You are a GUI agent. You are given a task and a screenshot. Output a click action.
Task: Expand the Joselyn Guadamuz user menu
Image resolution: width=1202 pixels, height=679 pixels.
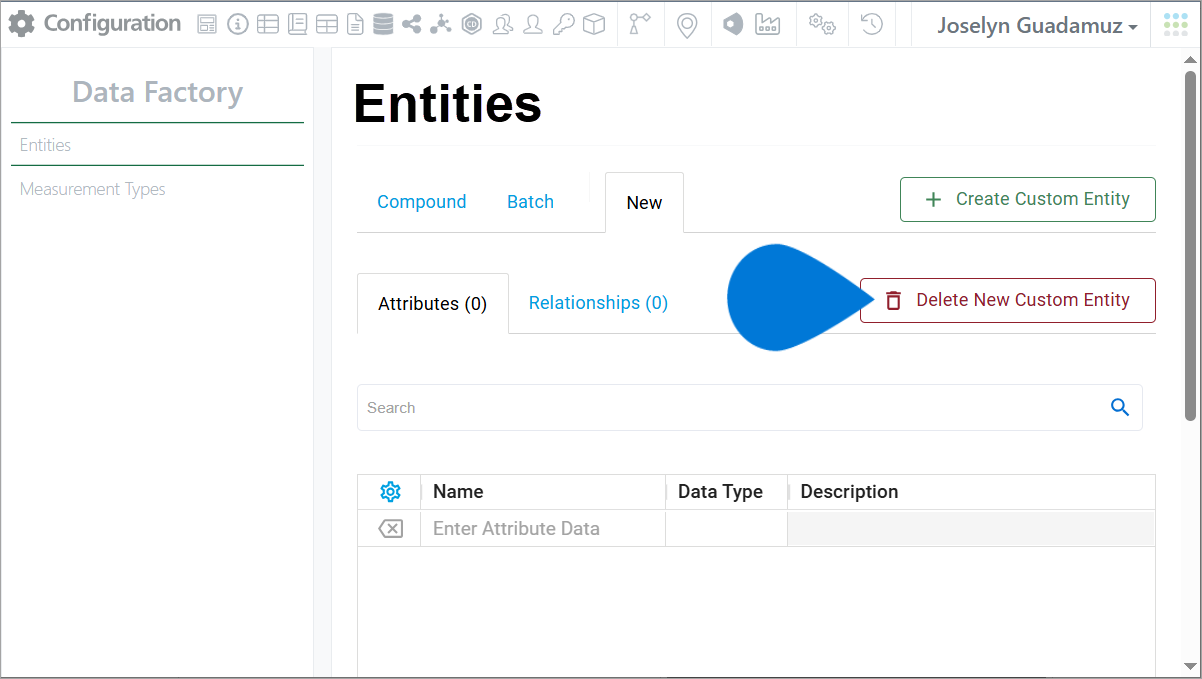1037,26
